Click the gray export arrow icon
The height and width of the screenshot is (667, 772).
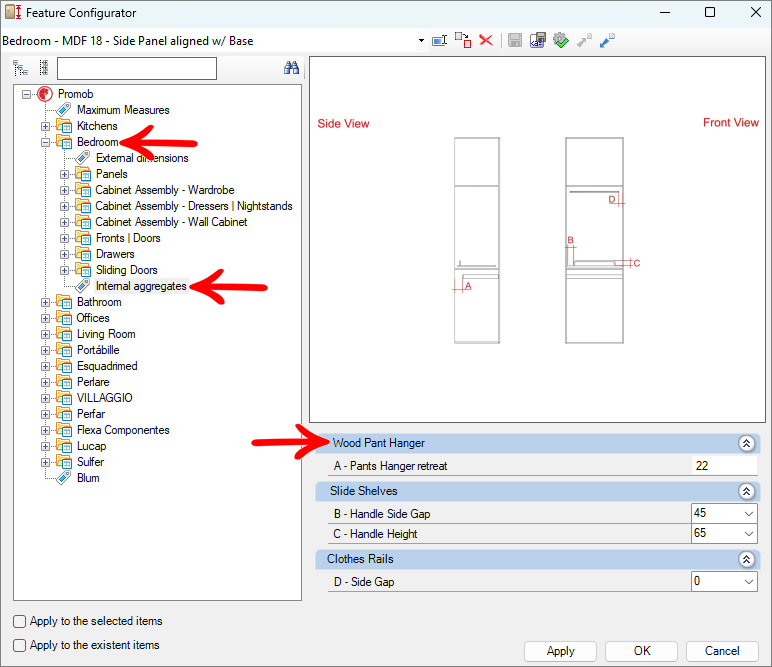point(584,40)
